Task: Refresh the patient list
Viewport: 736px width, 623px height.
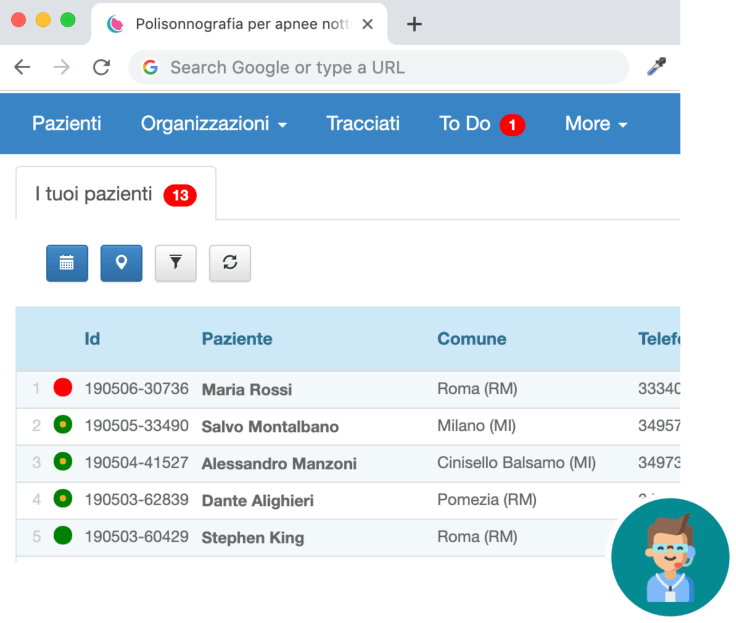Action: [230, 263]
